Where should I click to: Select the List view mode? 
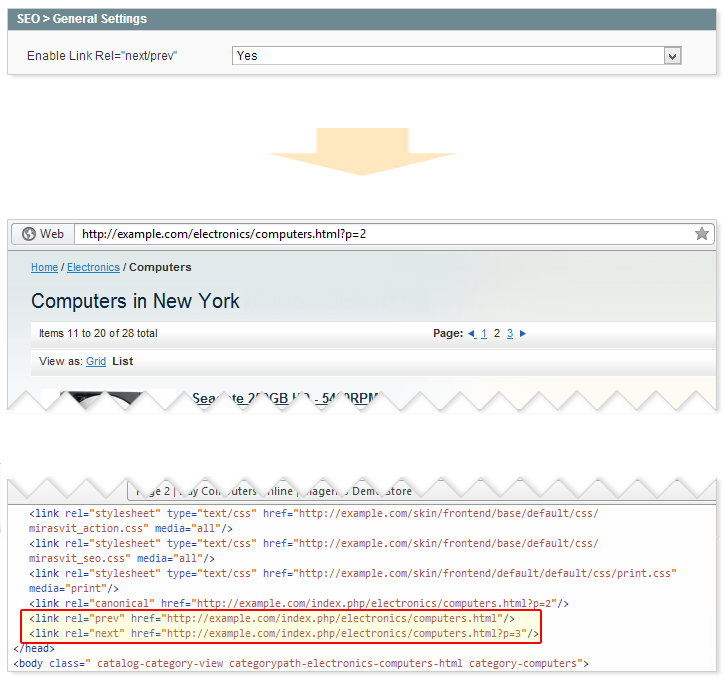click(123, 362)
